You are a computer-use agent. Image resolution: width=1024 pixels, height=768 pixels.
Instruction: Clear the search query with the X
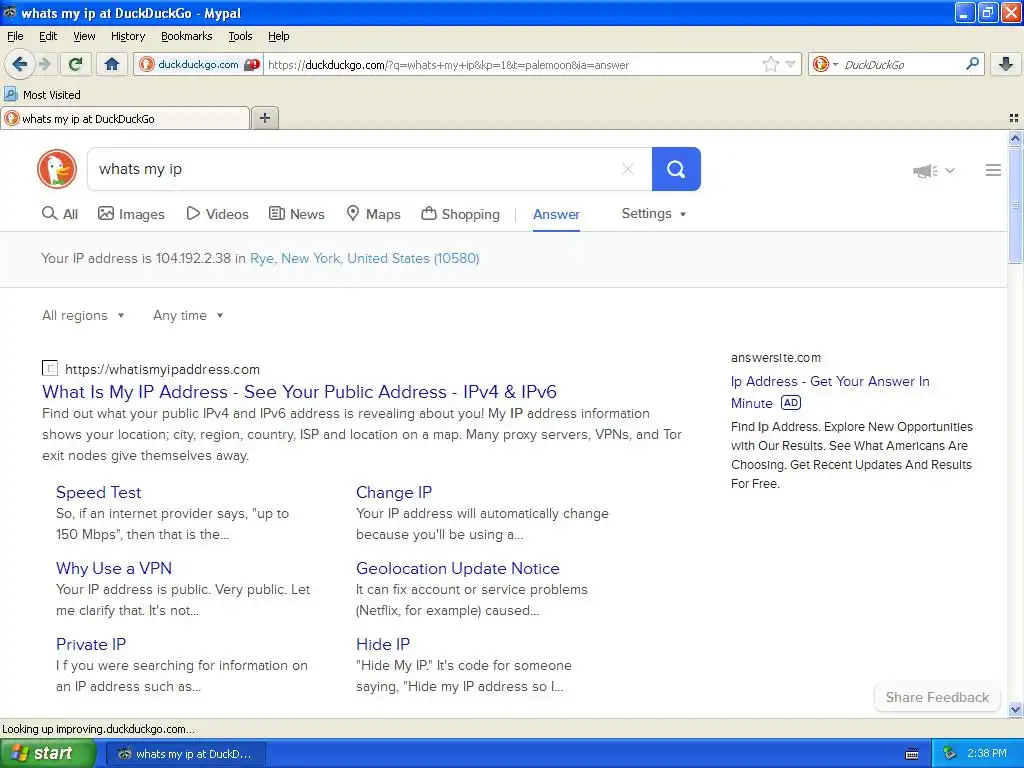(628, 169)
